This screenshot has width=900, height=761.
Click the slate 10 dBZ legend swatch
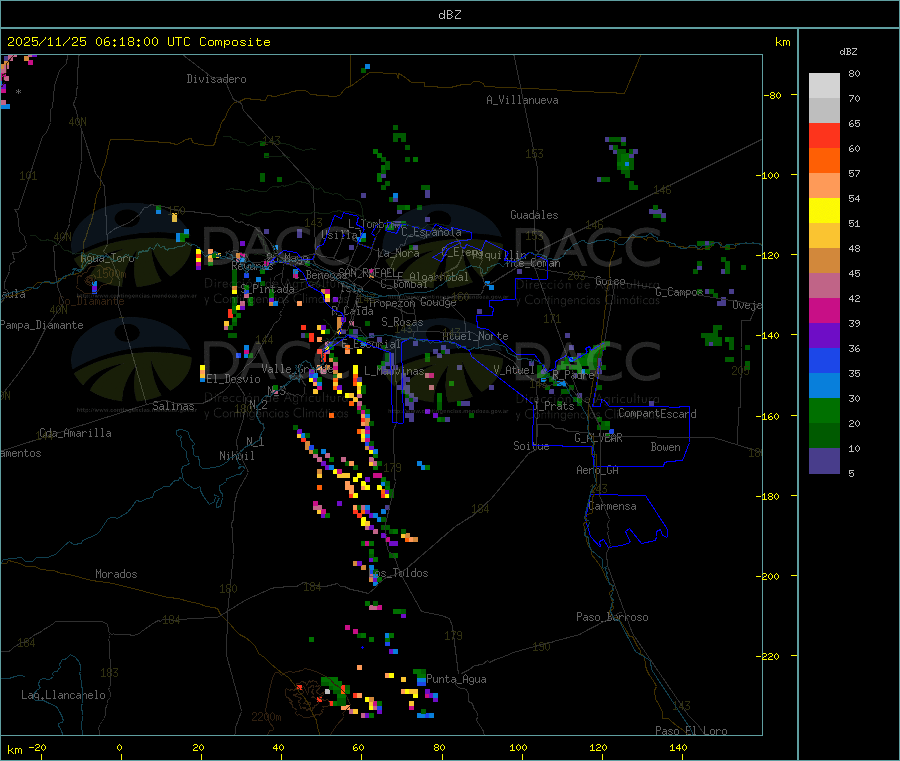(824, 460)
